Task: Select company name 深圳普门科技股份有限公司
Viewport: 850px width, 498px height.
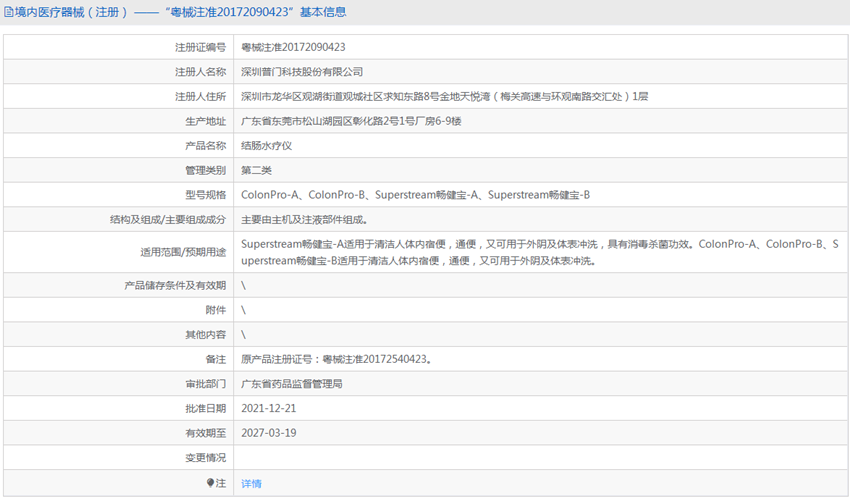Action: (302, 72)
